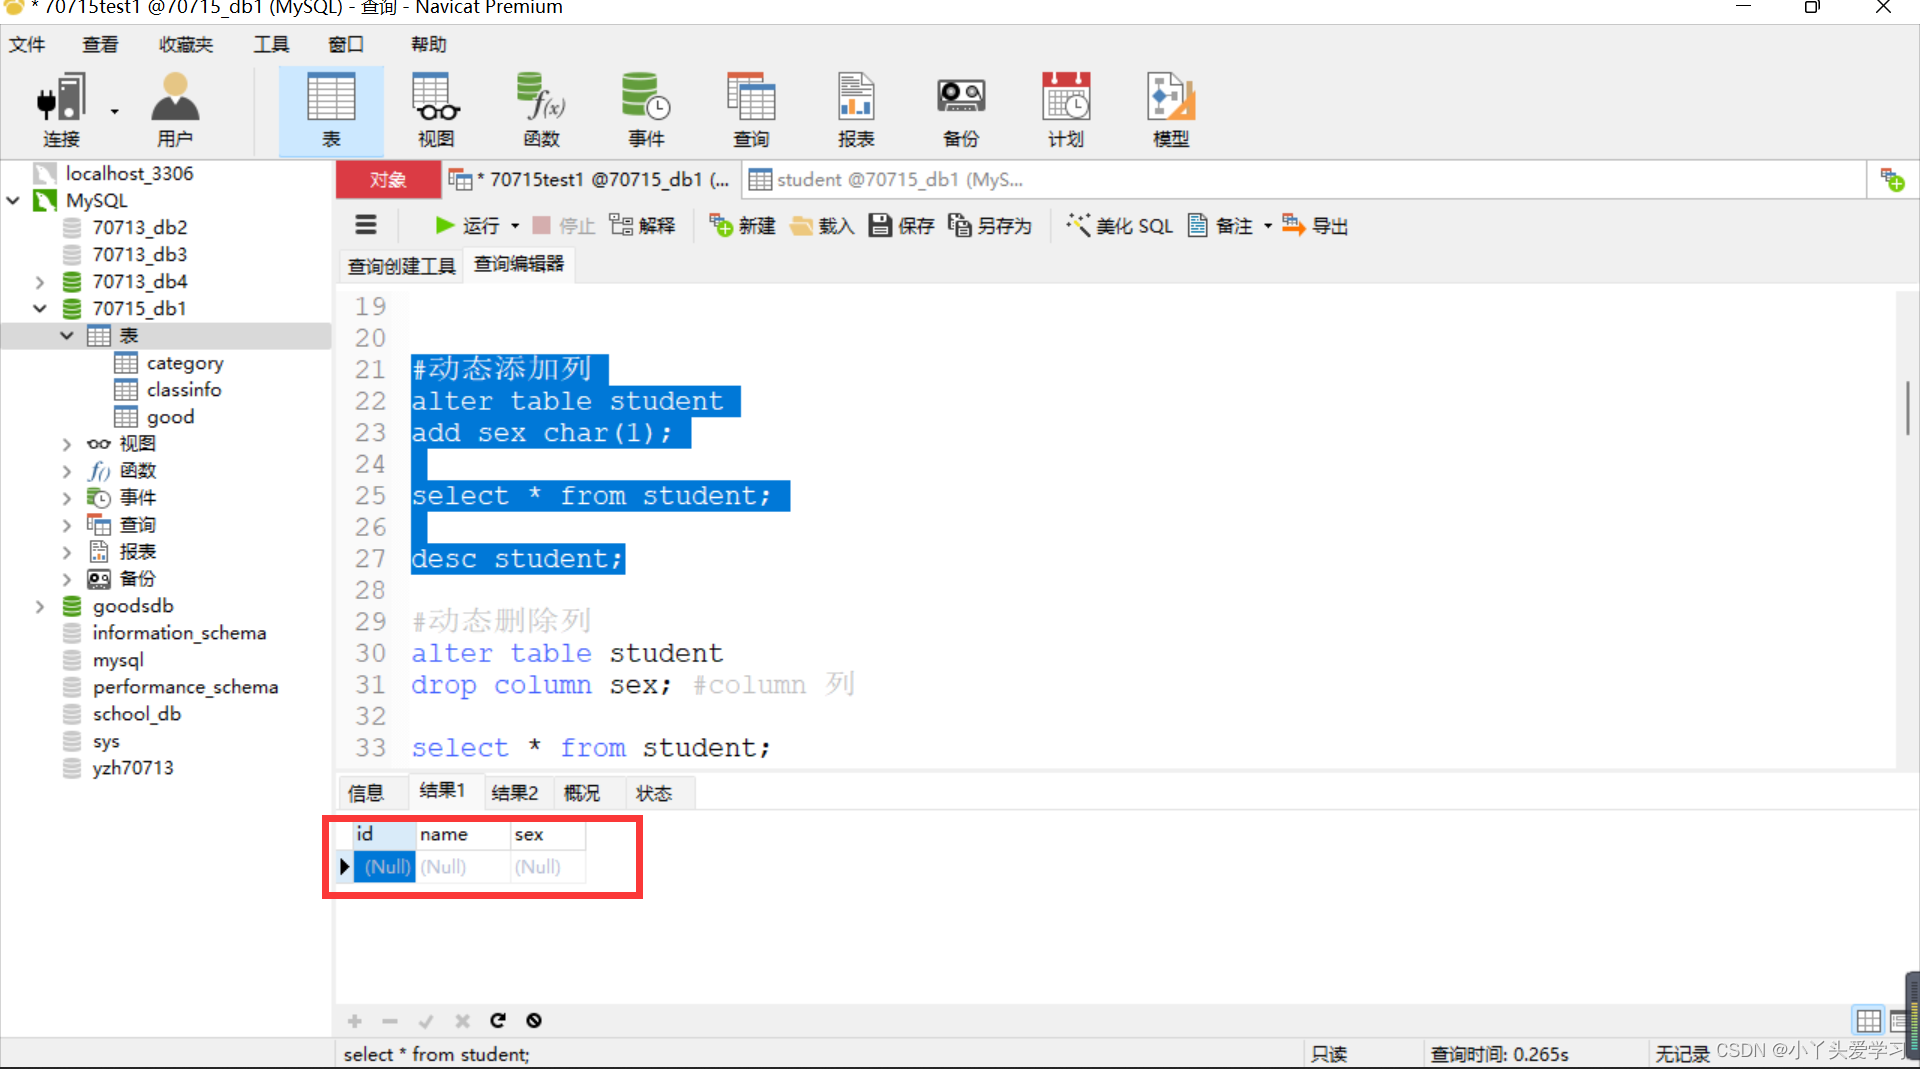Expand the 事件 node in tree
Image resolution: width=1920 pixels, height=1069 pixels.
point(67,498)
